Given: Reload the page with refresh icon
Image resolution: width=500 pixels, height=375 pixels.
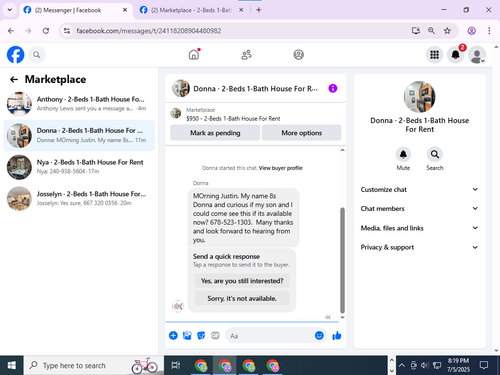Looking at the screenshot, I should point(46,31).
